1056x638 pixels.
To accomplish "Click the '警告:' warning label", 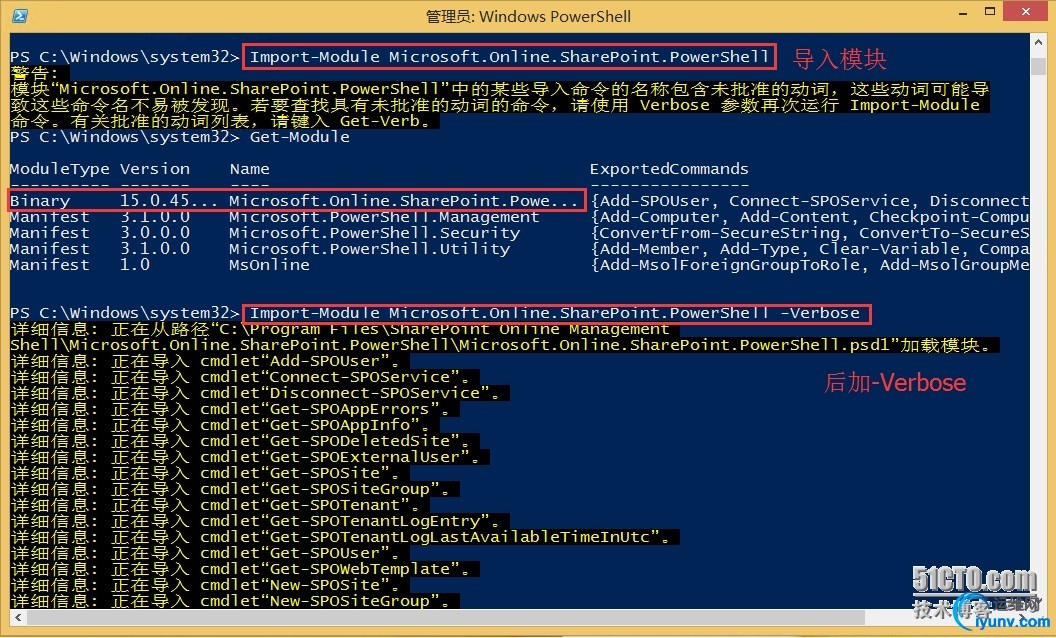I will click(34, 73).
